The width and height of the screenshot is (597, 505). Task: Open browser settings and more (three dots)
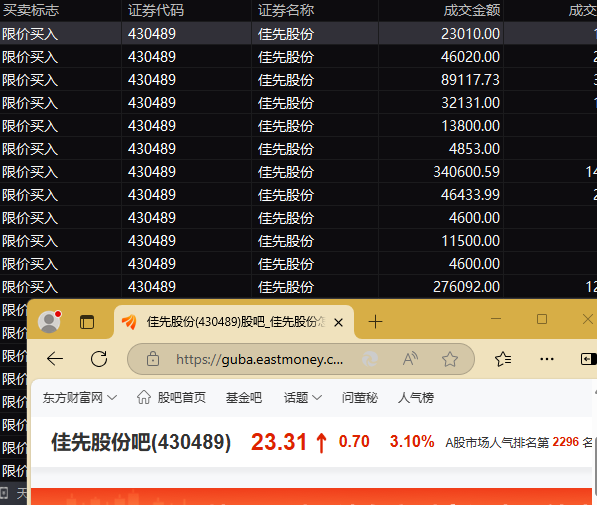click(547, 359)
